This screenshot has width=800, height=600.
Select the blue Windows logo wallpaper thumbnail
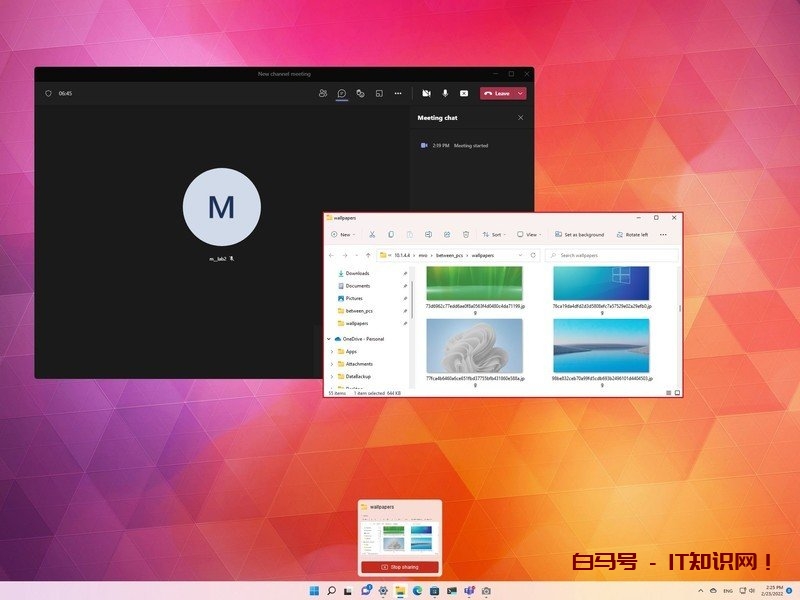[602, 283]
